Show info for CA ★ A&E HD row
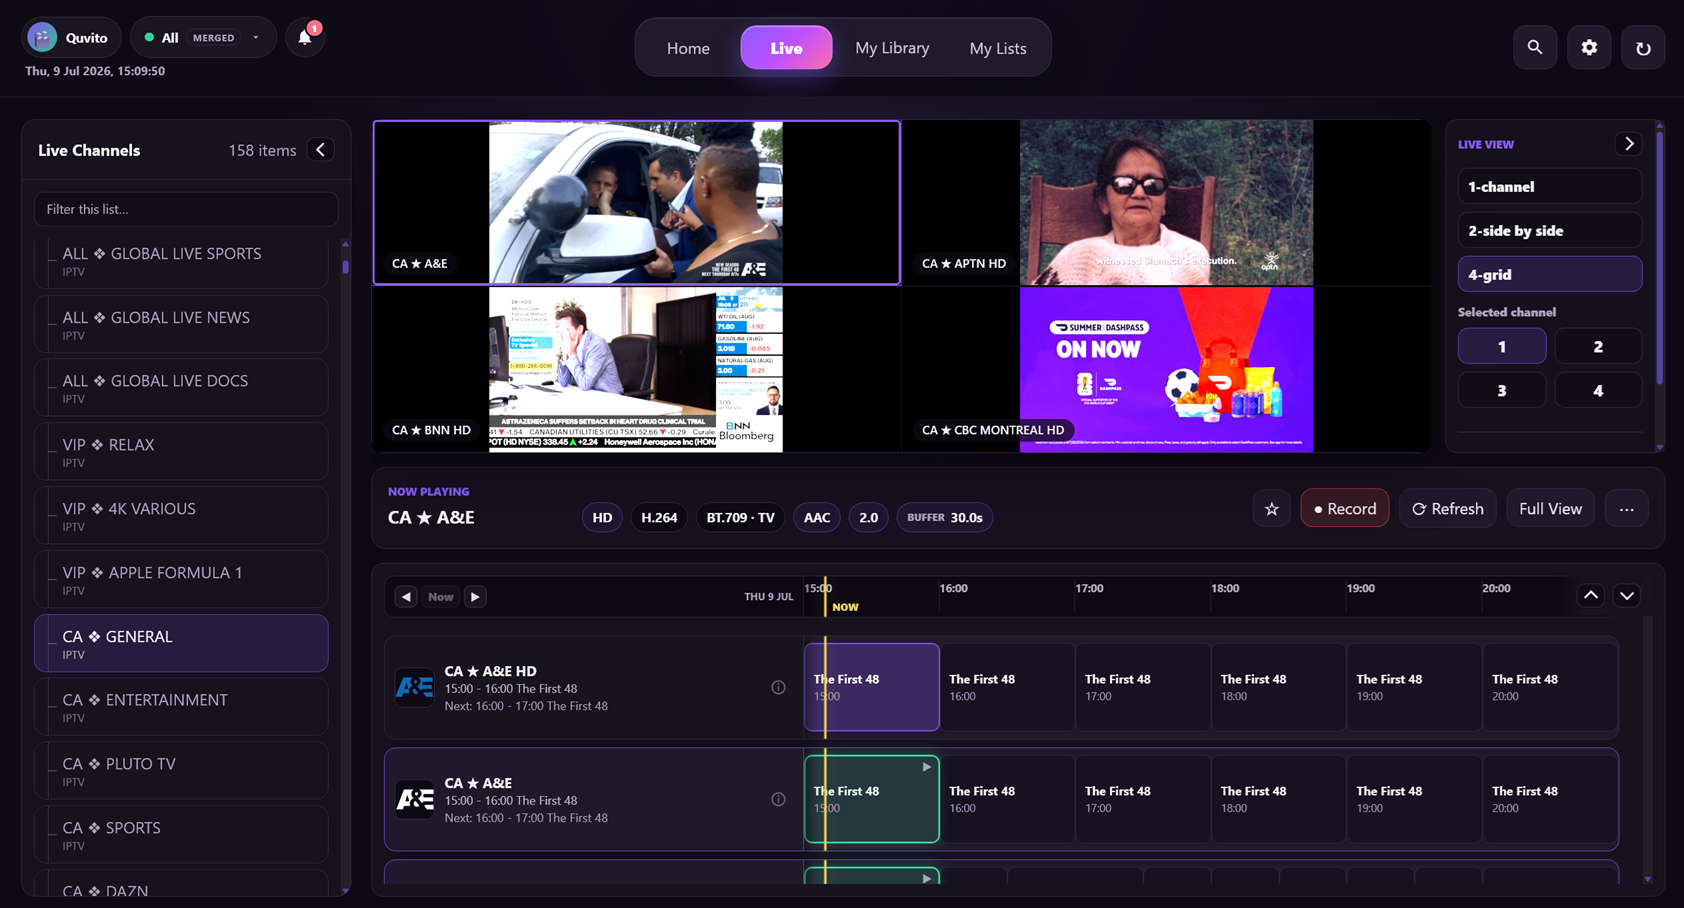Image resolution: width=1684 pixels, height=908 pixels. pos(778,687)
